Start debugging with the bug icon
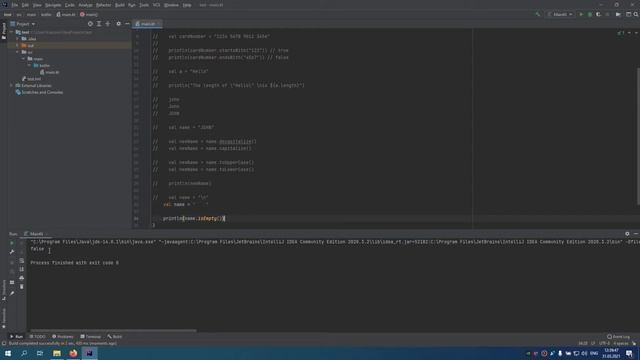This screenshot has height=360, width=640. pos(590,14)
